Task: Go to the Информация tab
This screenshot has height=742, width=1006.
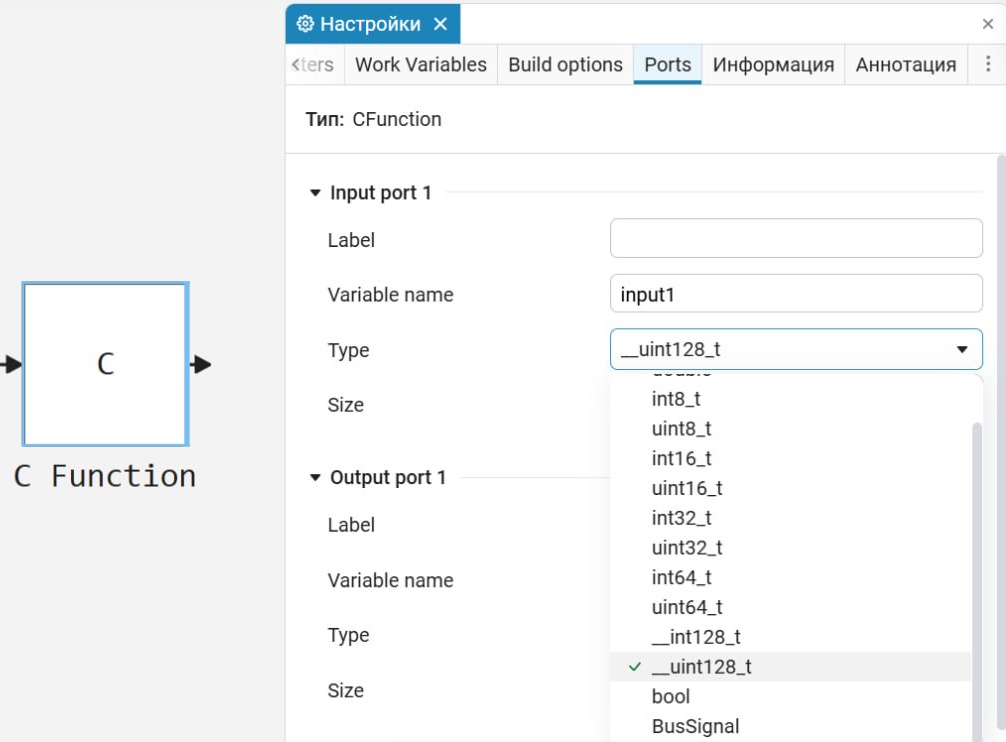Action: click(x=773, y=64)
